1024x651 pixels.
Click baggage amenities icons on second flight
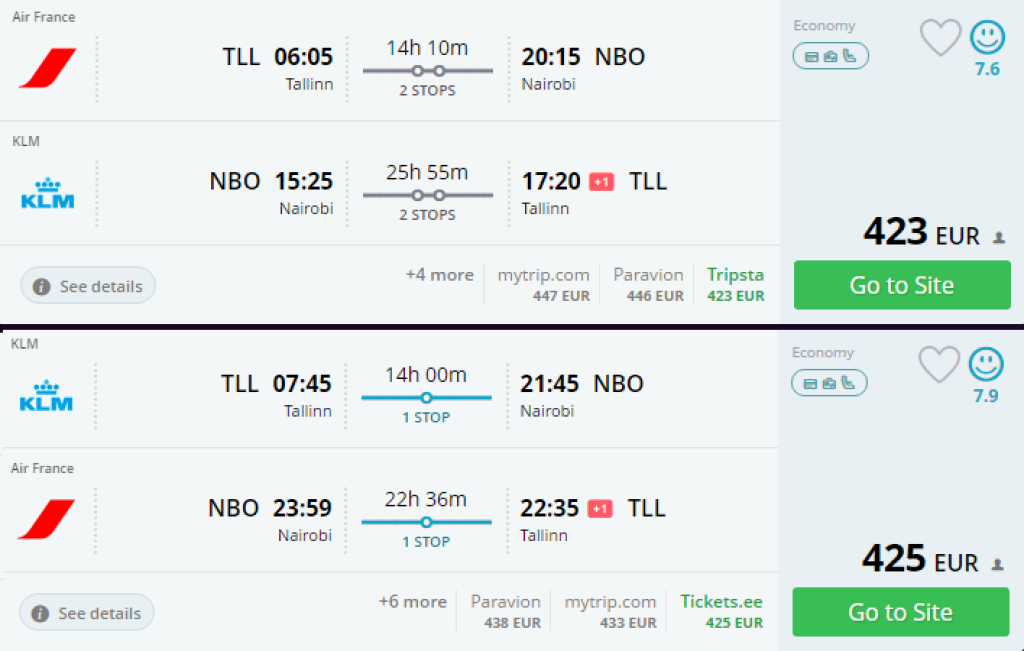click(x=830, y=383)
